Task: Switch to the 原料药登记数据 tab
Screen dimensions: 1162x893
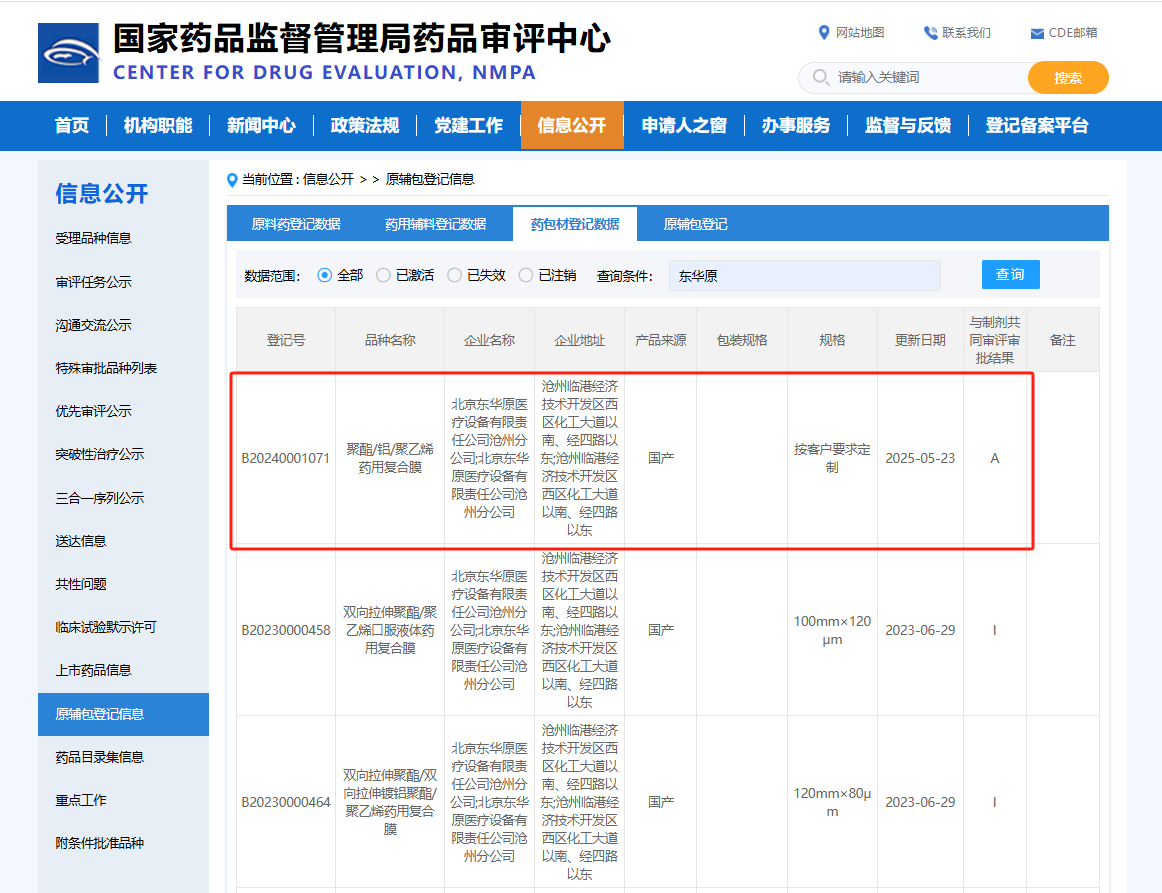Action: (296, 224)
